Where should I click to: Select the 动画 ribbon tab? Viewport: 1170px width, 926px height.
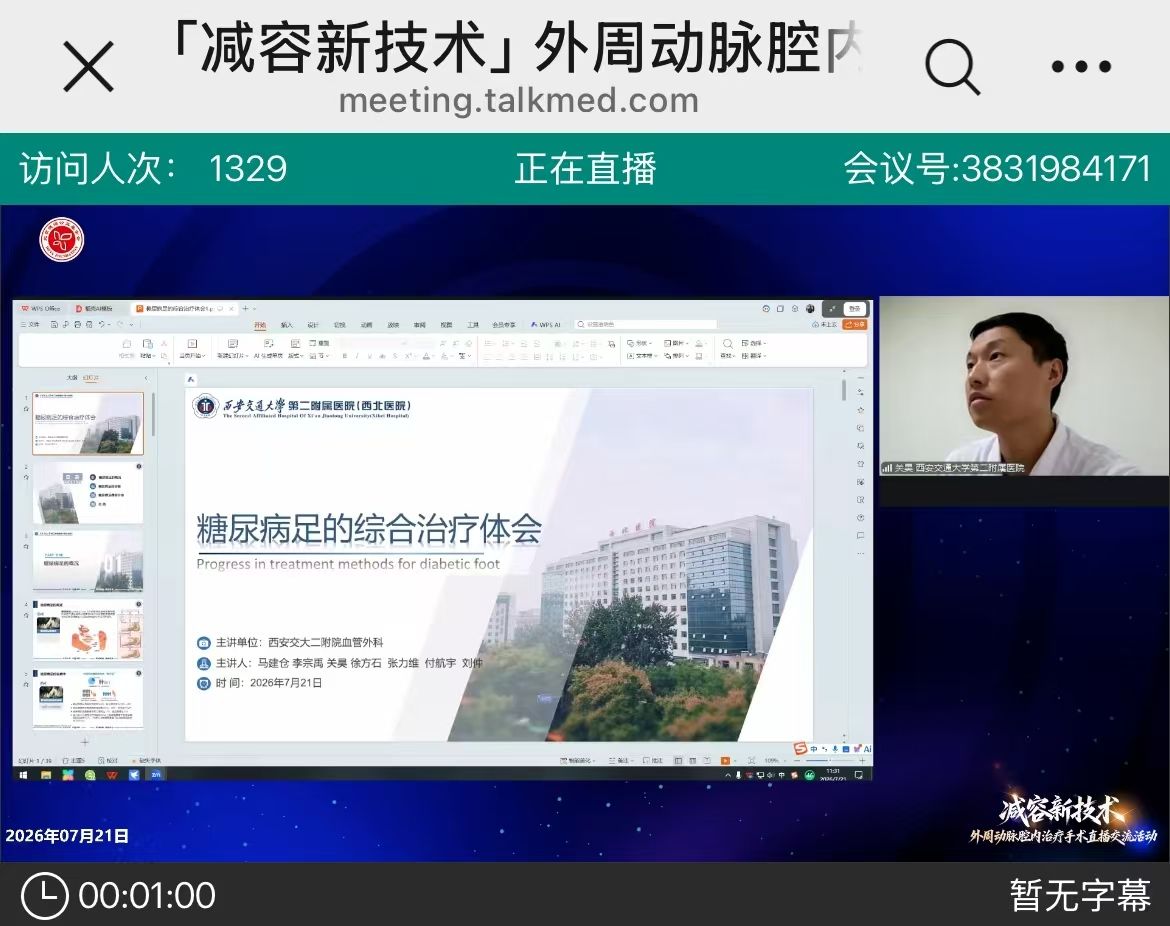(366, 325)
